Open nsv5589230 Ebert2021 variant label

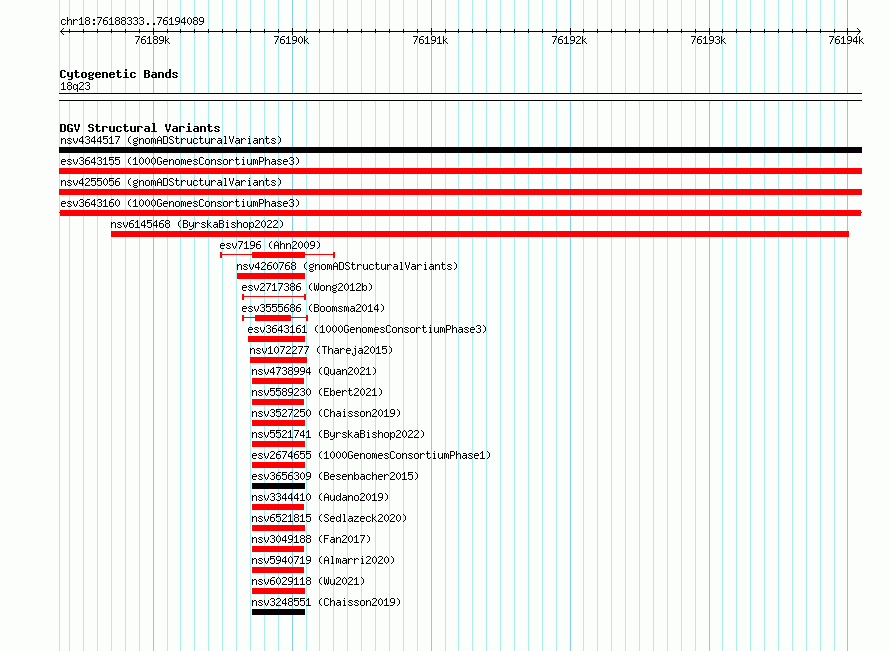317,392
